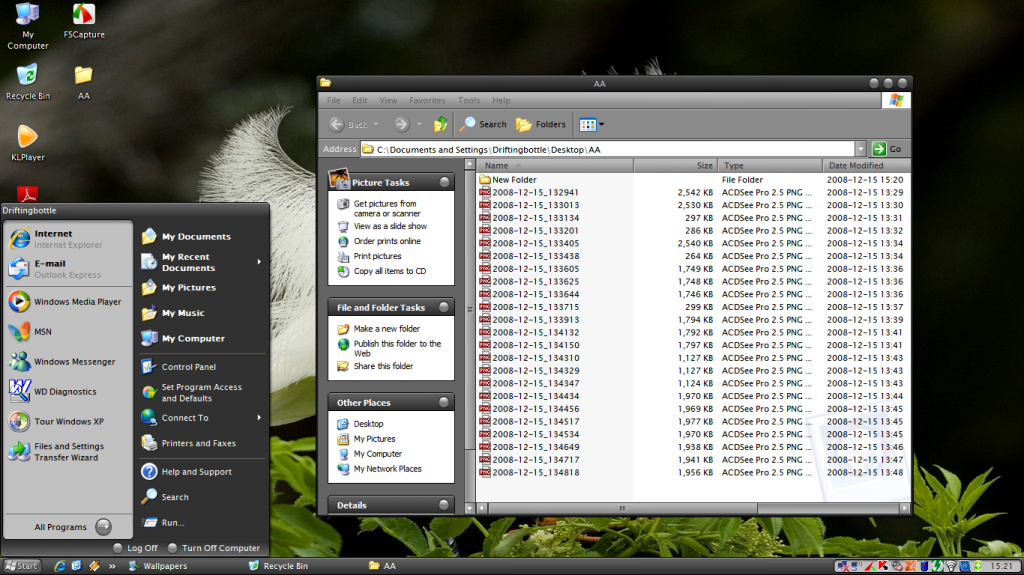Open Internet Explorer from Start menu
Screen dimensions: 1024x575
click(x=68, y=238)
